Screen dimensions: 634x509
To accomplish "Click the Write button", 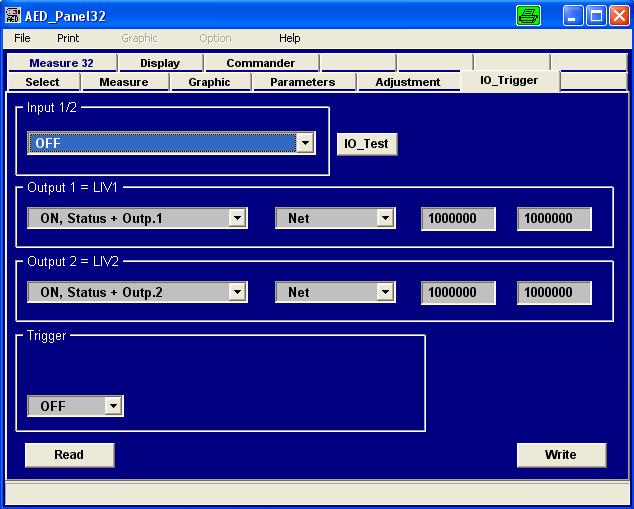I will tap(561, 455).
